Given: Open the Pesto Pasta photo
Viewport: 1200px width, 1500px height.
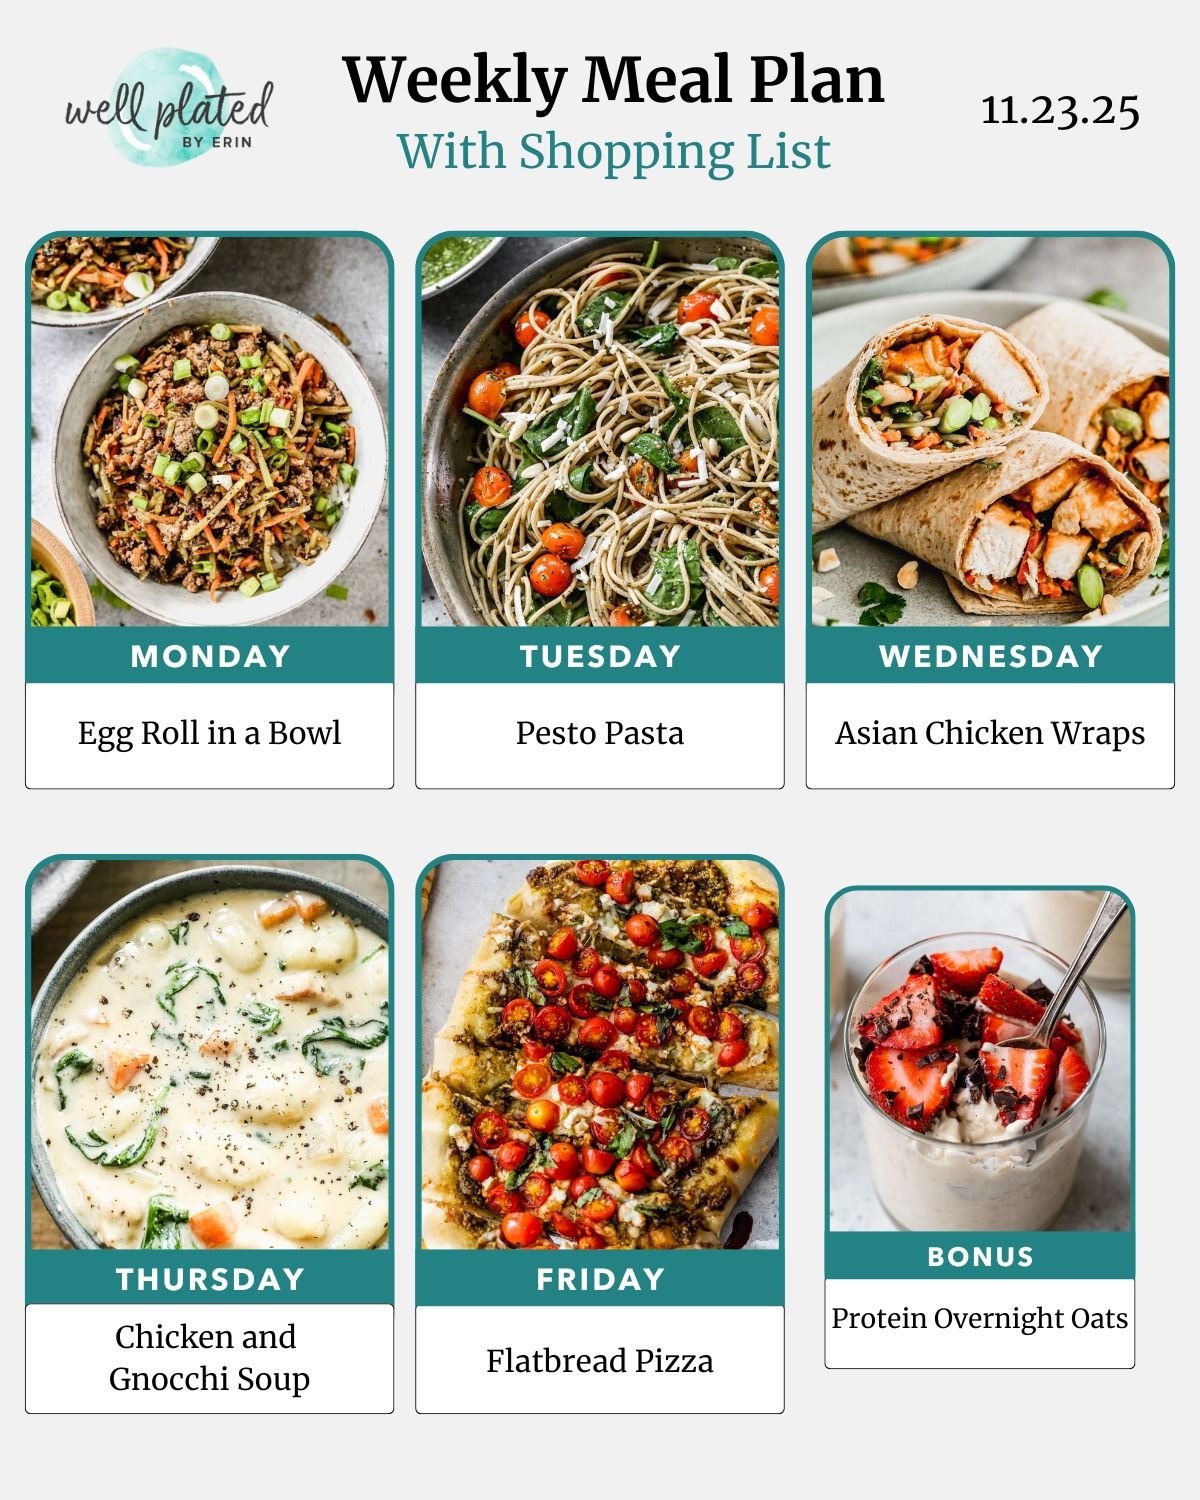Looking at the screenshot, I should point(600,432).
